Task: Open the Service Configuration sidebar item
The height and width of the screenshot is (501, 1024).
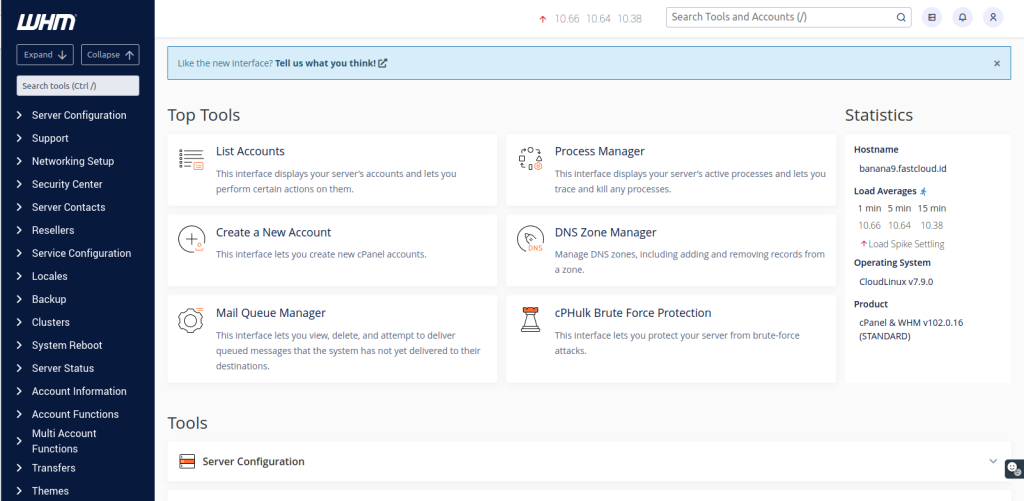Action: pyautogui.click(x=81, y=253)
